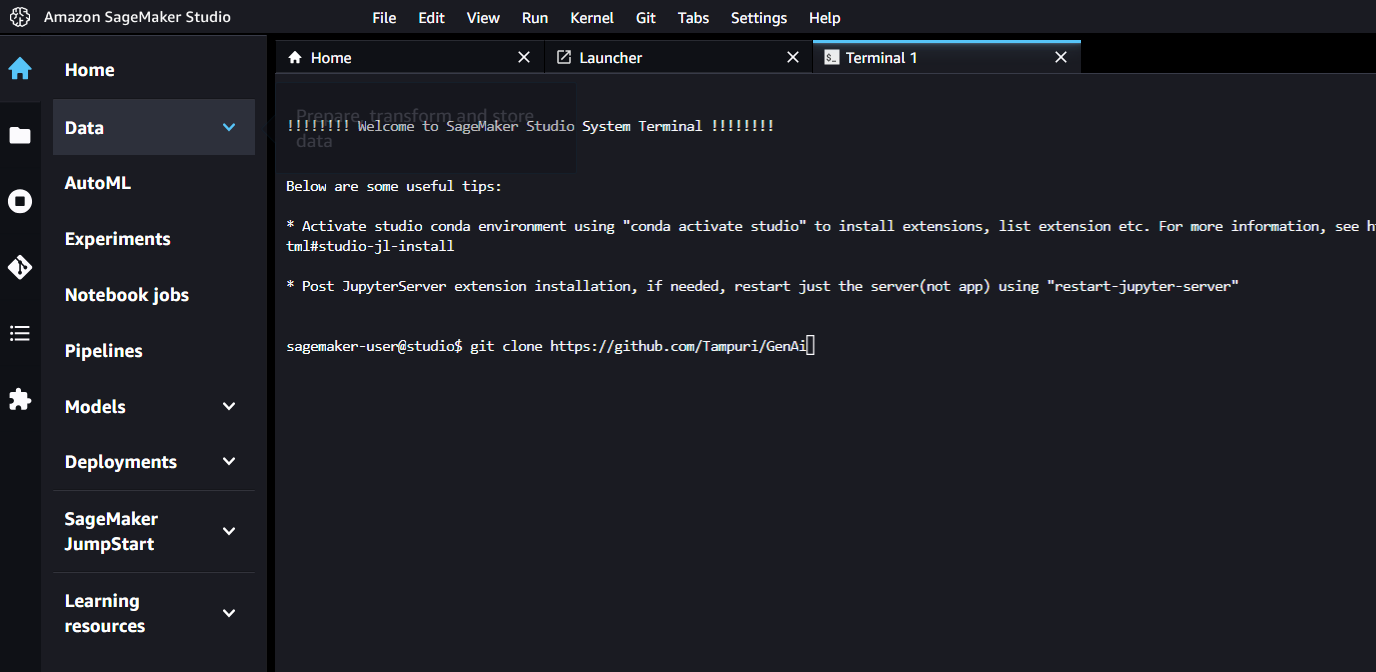Select Learning resources navigation item
1376x672 pixels.
pyautogui.click(x=154, y=613)
